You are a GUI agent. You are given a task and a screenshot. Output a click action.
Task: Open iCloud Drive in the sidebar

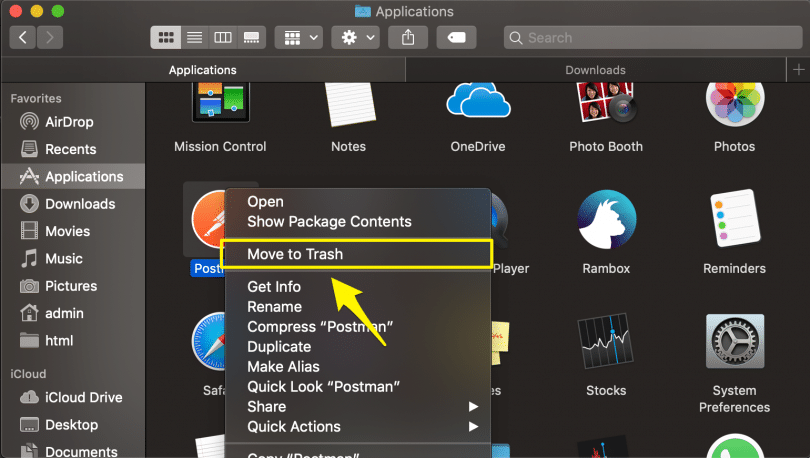pyautogui.click(x=72, y=398)
